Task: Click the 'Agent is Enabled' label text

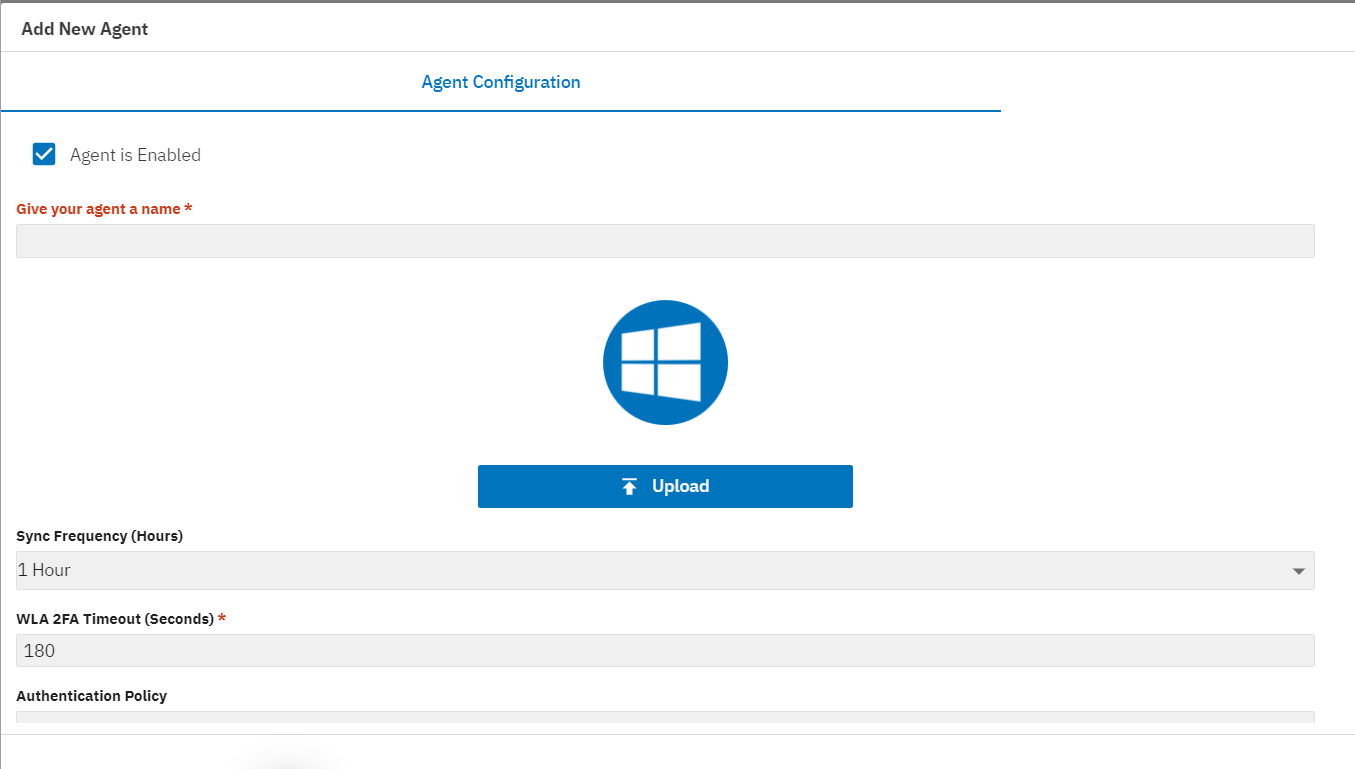Action: (x=135, y=155)
